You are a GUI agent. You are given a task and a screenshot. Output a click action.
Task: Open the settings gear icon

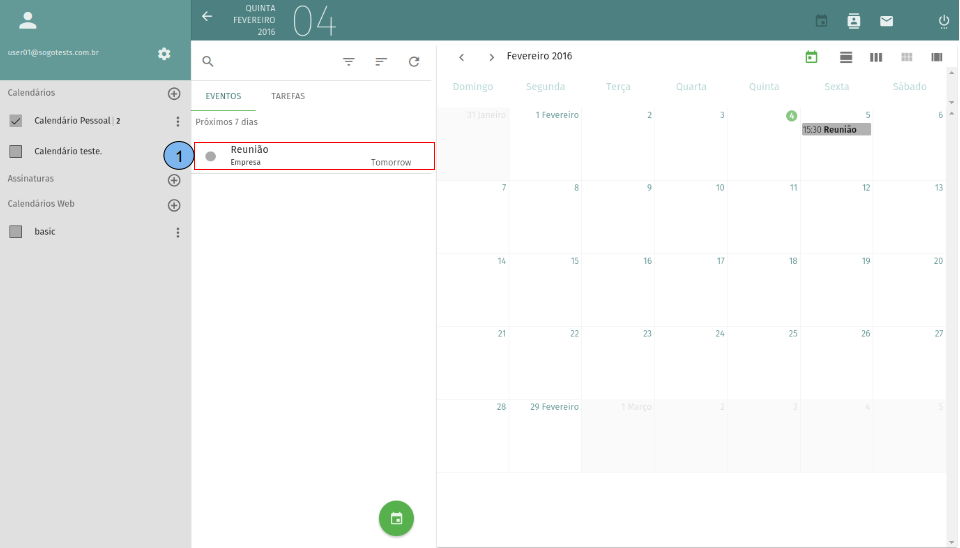click(x=164, y=53)
